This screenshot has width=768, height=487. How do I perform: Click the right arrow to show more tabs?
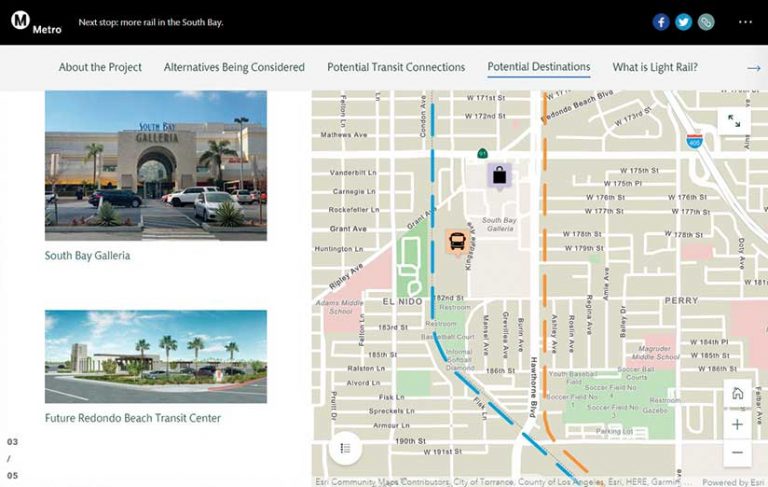[x=754, y=68]
